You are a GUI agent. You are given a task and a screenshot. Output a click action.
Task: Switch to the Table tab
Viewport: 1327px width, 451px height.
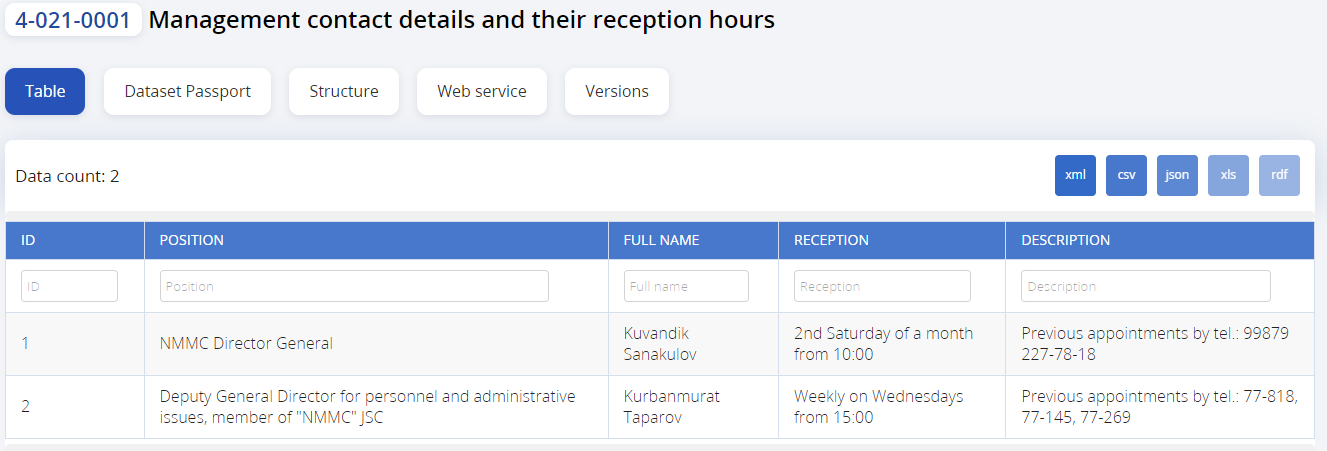tap(45, 91)
